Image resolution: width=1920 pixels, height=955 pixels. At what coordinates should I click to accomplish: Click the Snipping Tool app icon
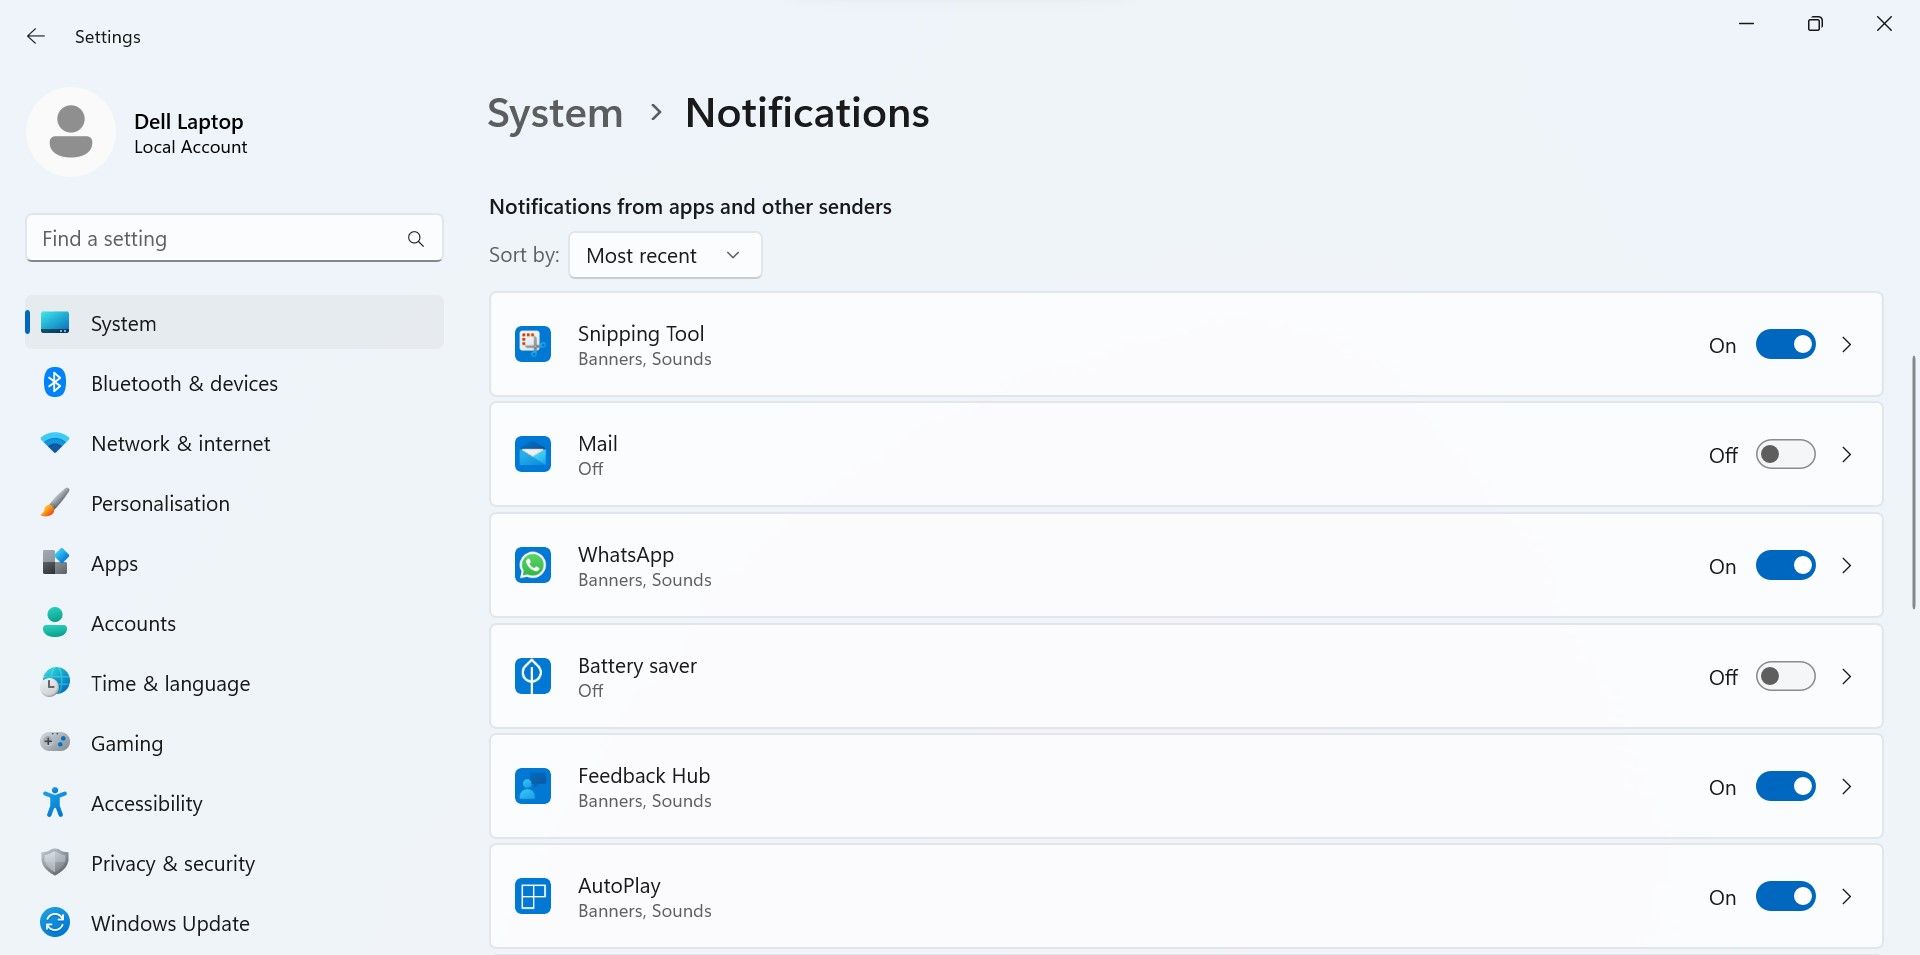(532, 344)
